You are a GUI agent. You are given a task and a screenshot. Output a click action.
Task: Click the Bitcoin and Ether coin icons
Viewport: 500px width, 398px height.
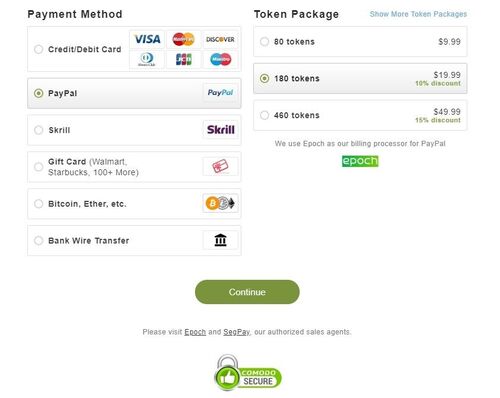tap(220, 203)
